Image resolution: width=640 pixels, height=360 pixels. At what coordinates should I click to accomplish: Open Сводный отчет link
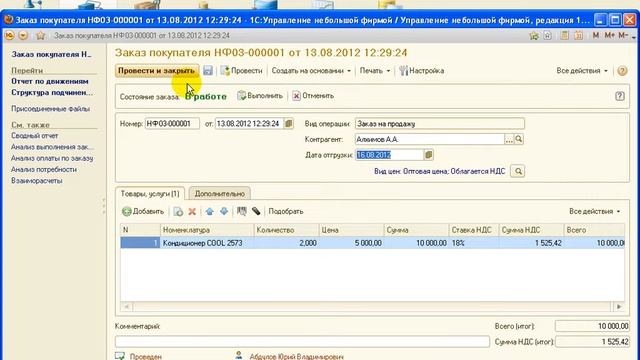point(35,136)
